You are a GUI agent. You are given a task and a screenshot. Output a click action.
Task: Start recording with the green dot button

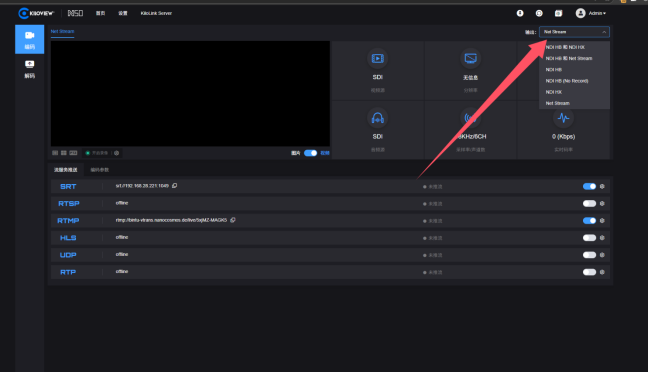pos(97,153)
